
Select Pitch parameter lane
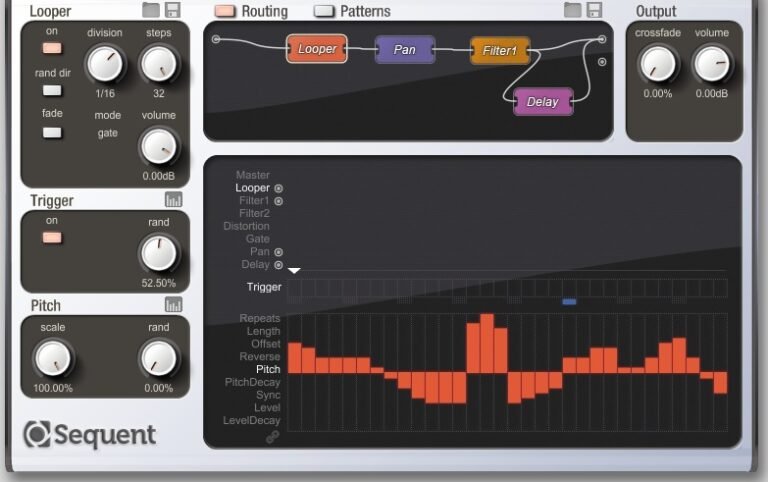(x=268, y=369)
